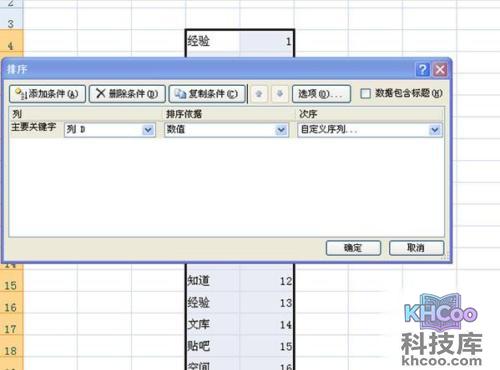Select cell with value 12
This screenshot has width=500, height=370.
pos(267,281)
